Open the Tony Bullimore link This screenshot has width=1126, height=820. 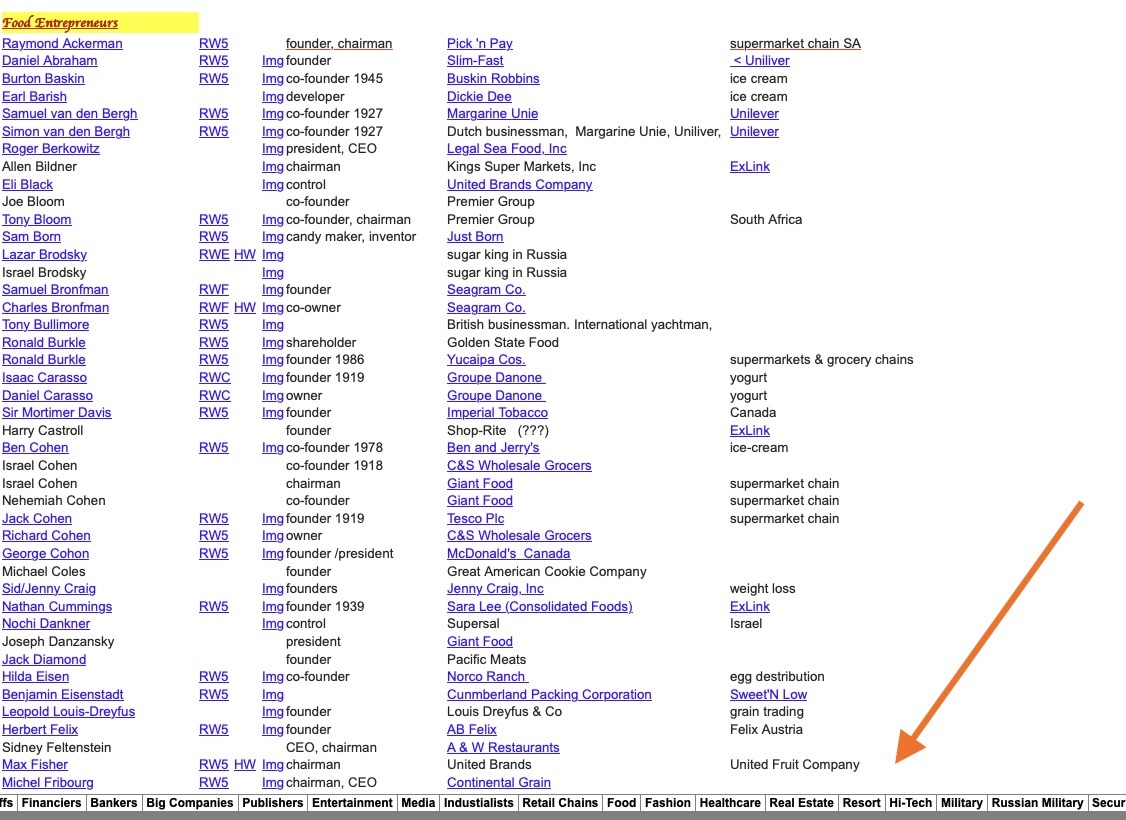[45, 325]
